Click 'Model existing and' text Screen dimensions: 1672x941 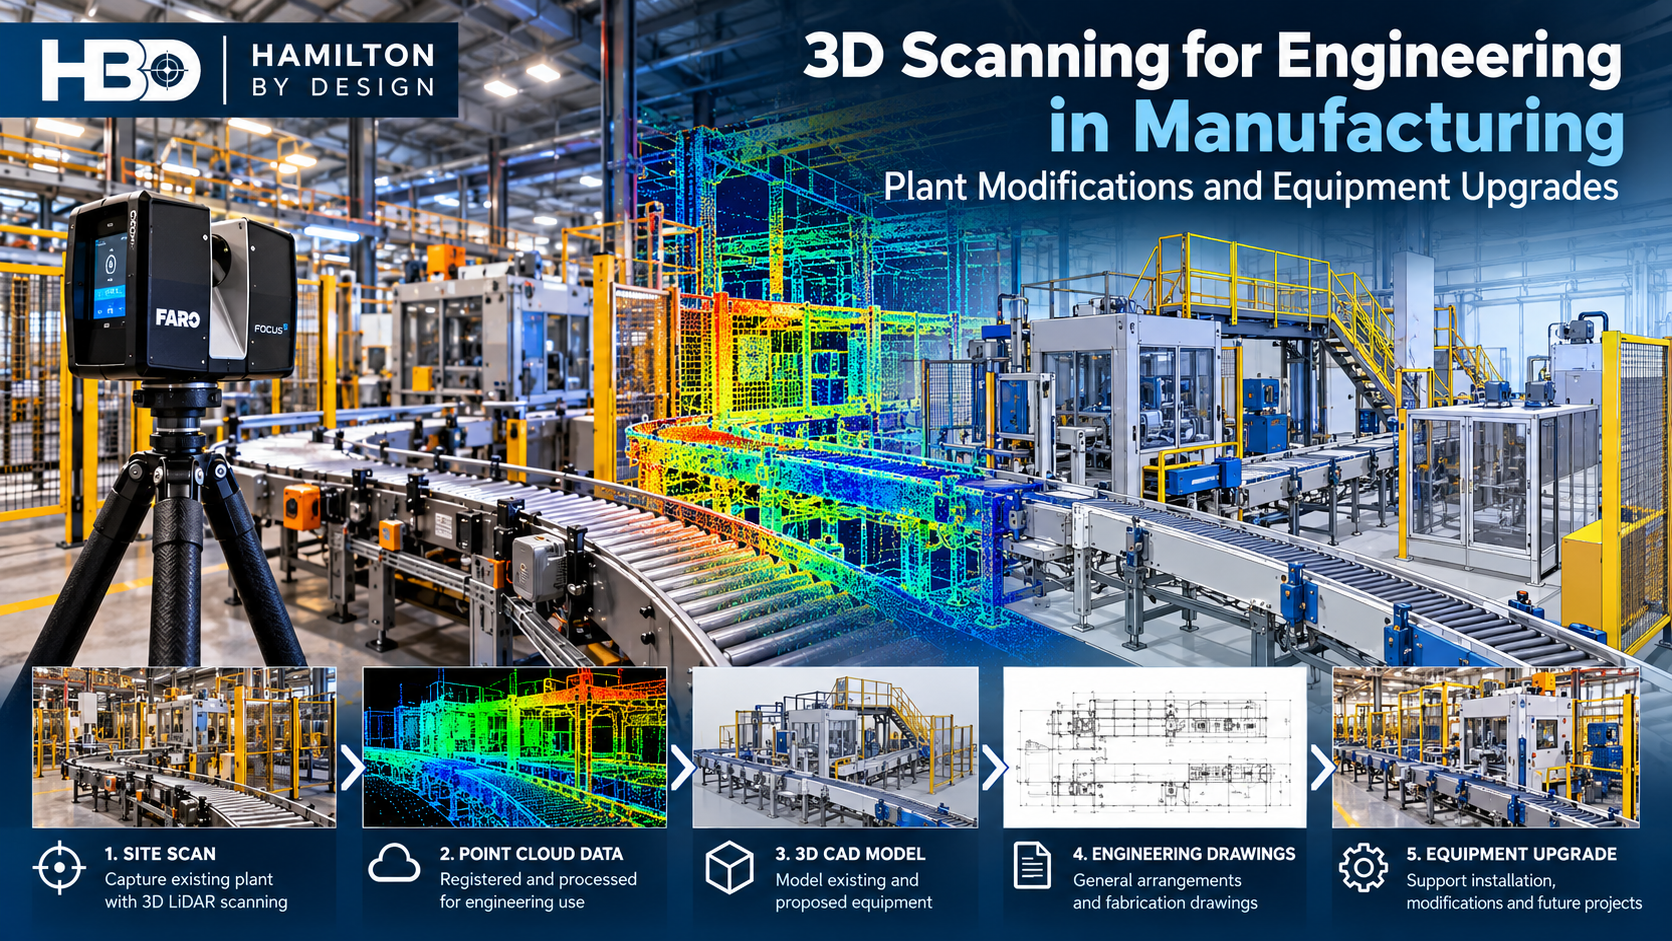coord(847,880)
